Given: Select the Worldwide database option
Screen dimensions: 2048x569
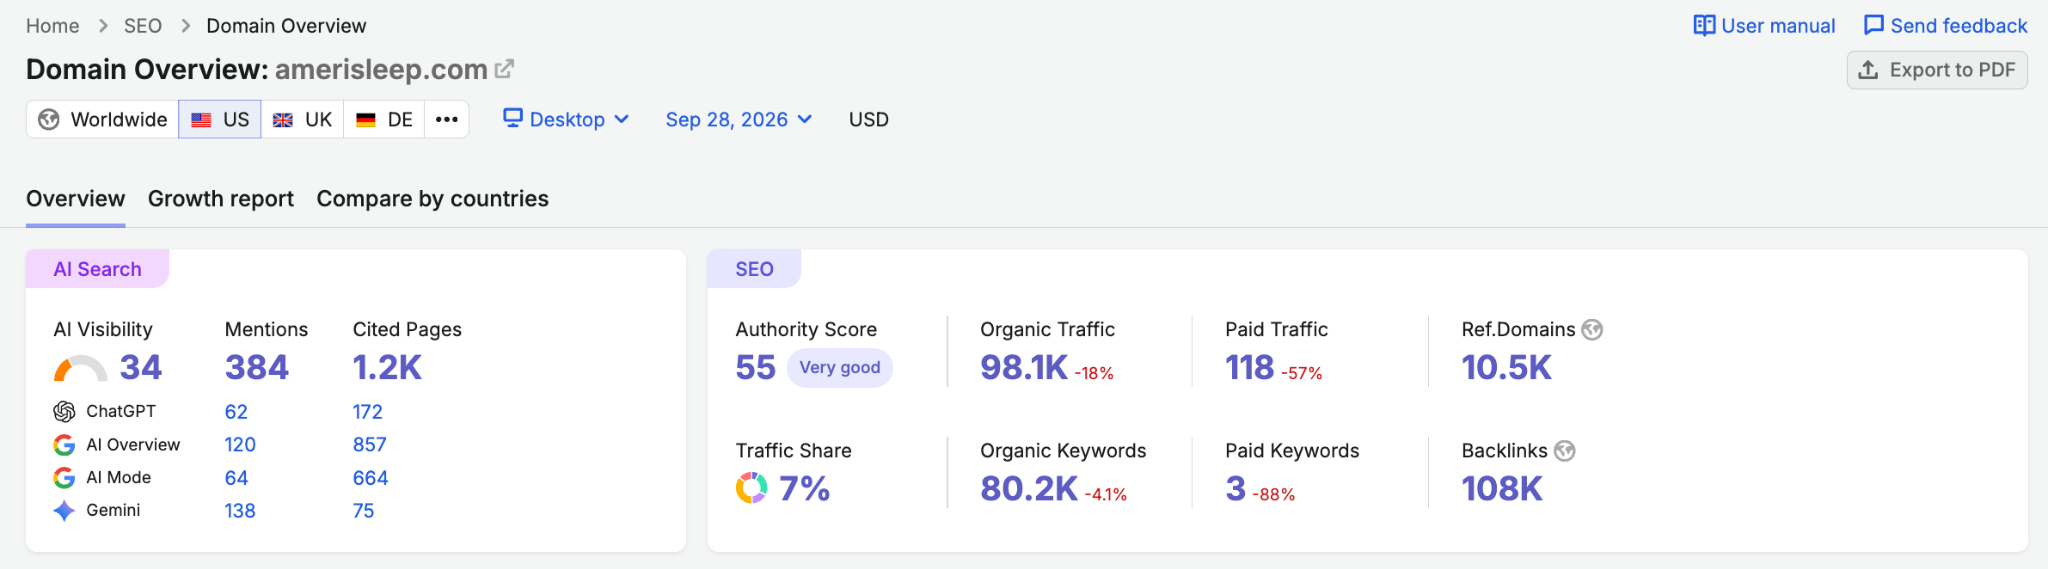Looking at the screenshot, I should [x=103, y=120].
